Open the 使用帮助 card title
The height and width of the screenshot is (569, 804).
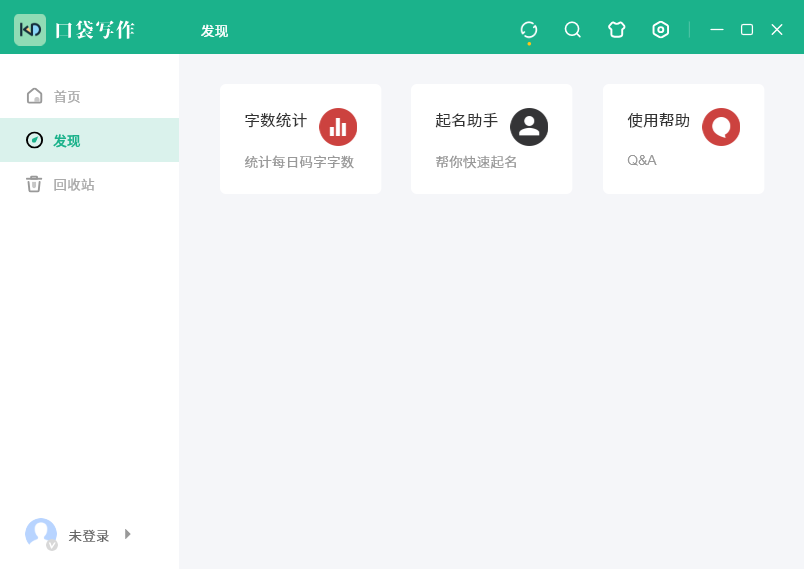(658, 120)
